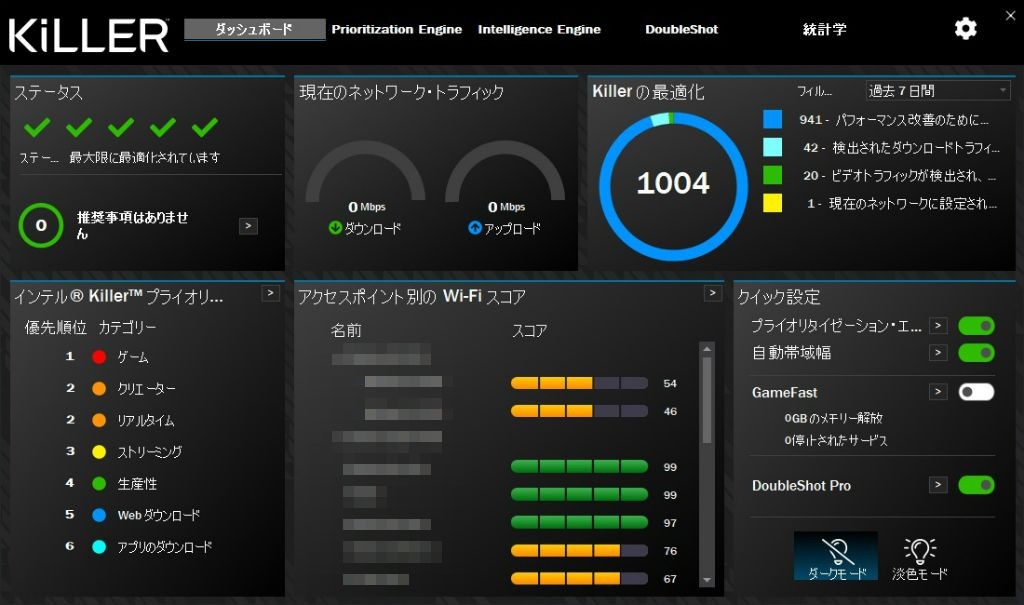Expand the Killer priority panel arrow
This screenshot has height=605, width=1024.
270,293
